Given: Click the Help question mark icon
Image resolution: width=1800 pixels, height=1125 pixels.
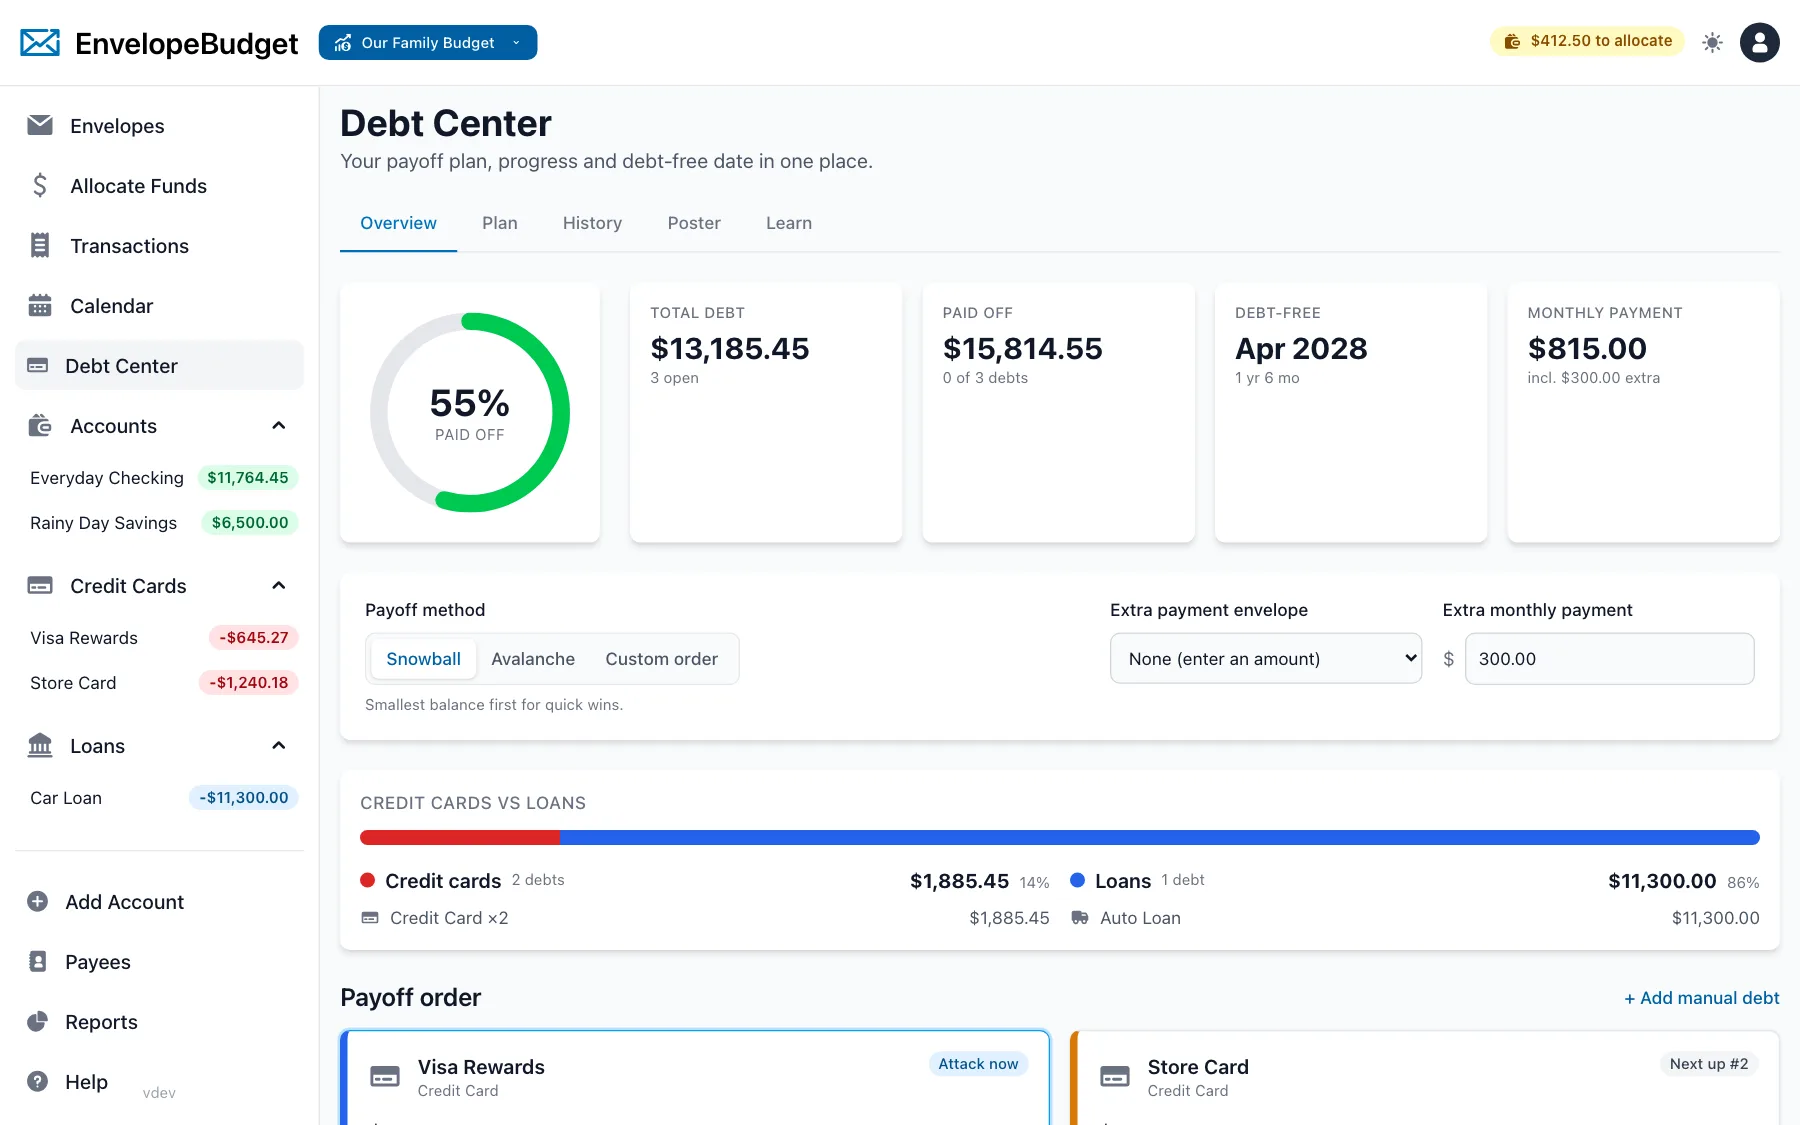Looking at the screenshot, I should 37,1081.
